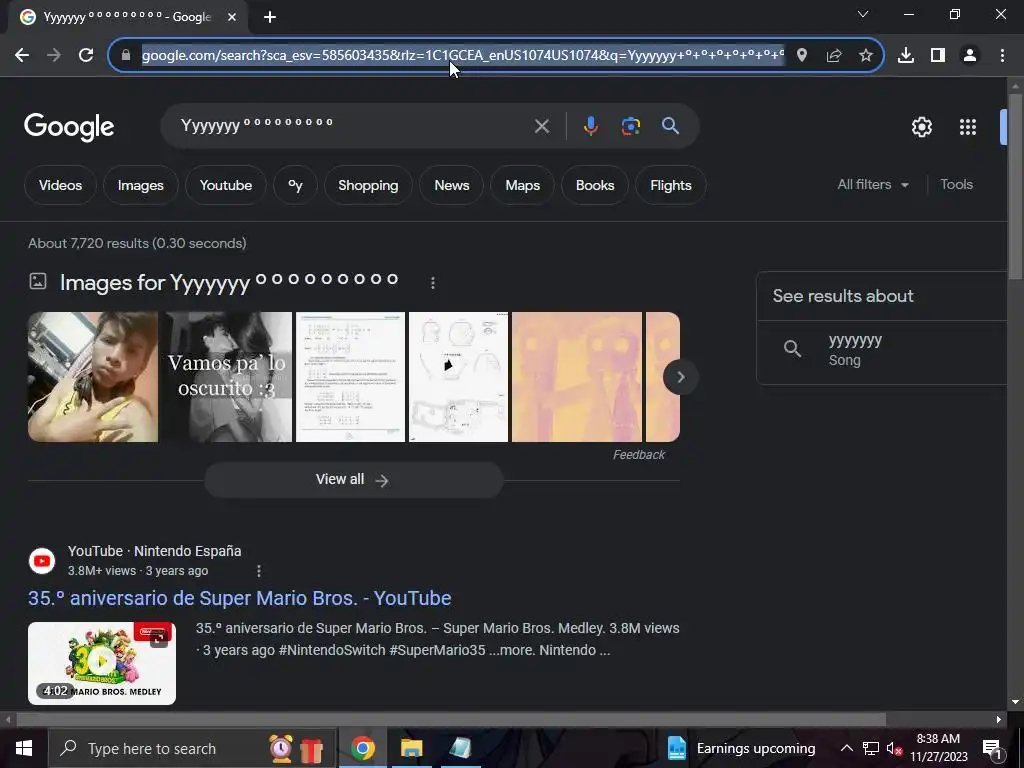
Task: Go to Google homepage logo
Action: pos(69,127)
